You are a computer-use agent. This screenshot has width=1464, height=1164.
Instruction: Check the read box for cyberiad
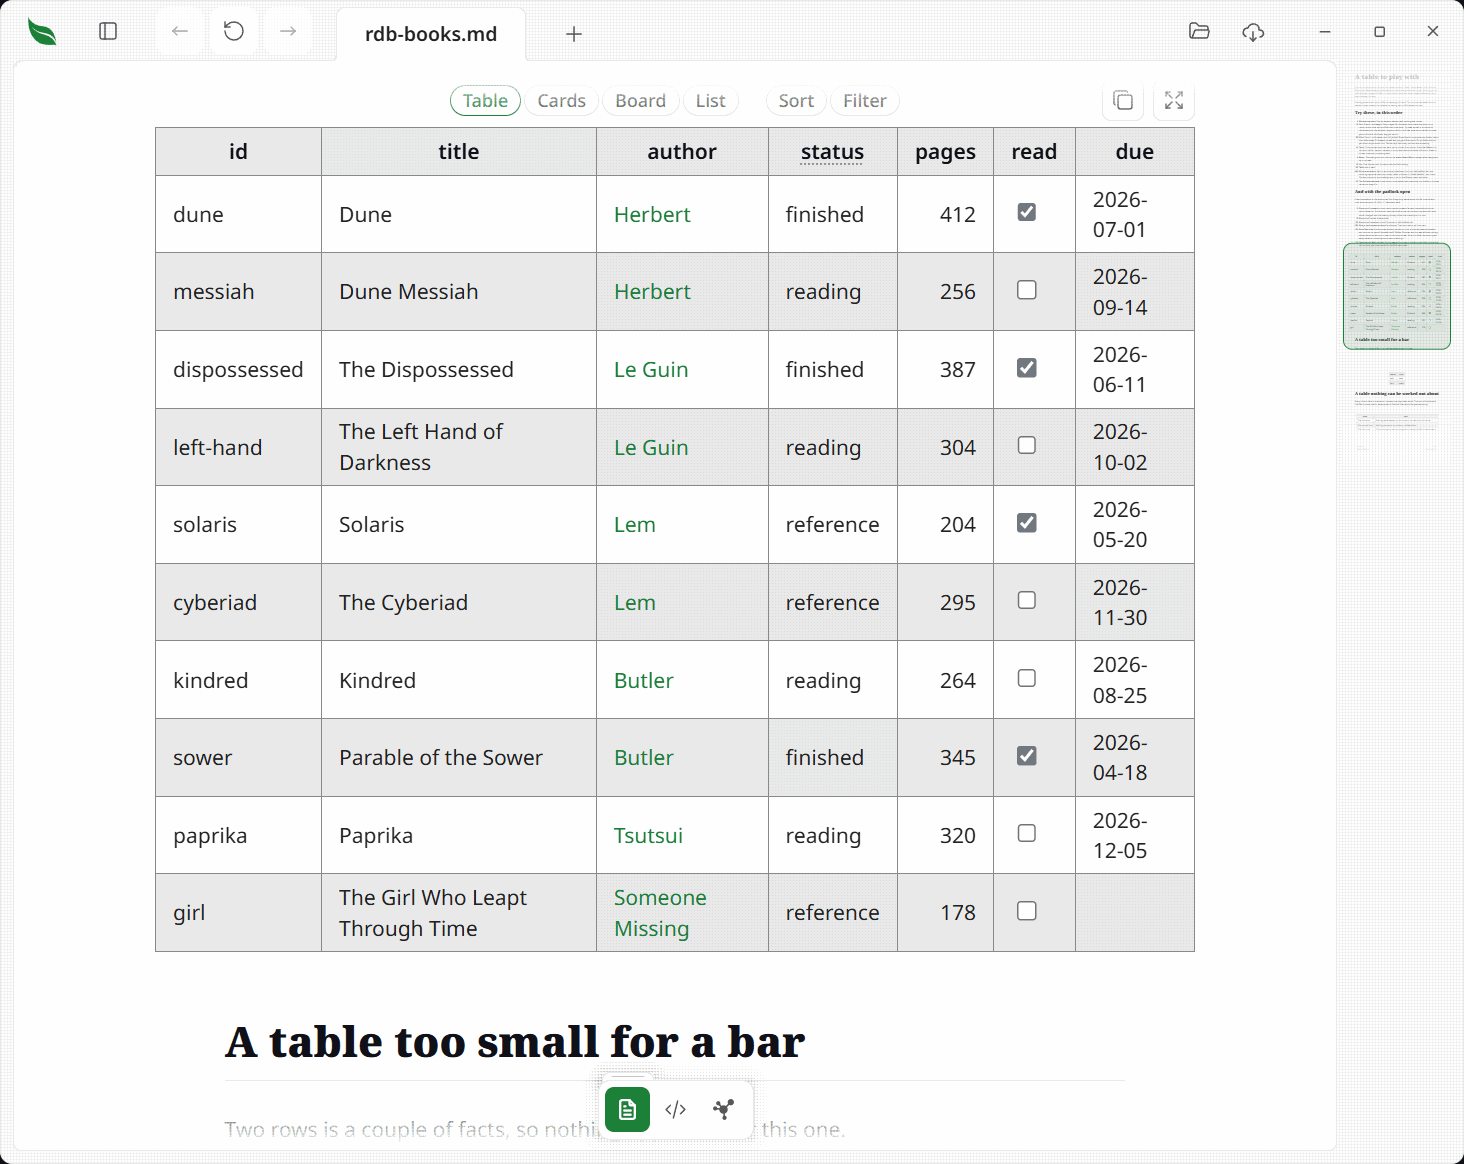point(1027,600)
